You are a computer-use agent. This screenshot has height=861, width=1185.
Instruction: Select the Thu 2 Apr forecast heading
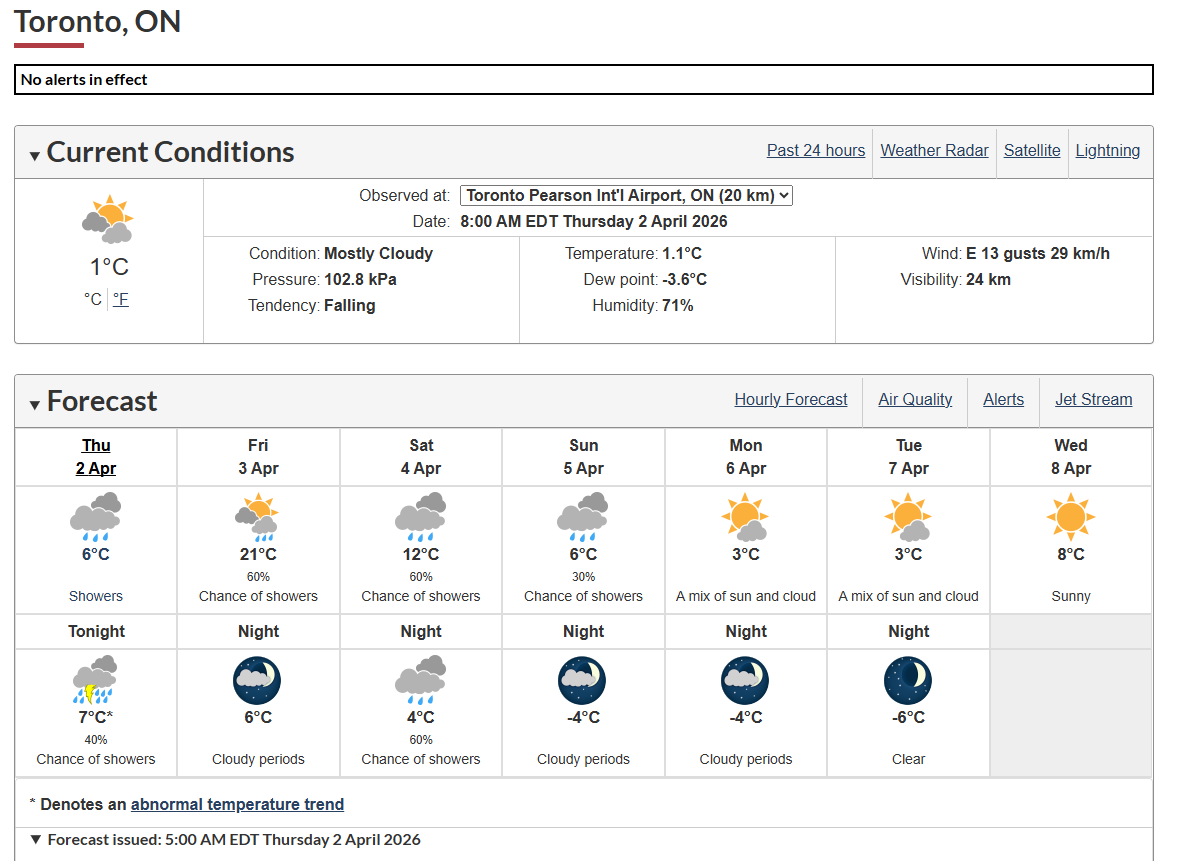(96, 457)
